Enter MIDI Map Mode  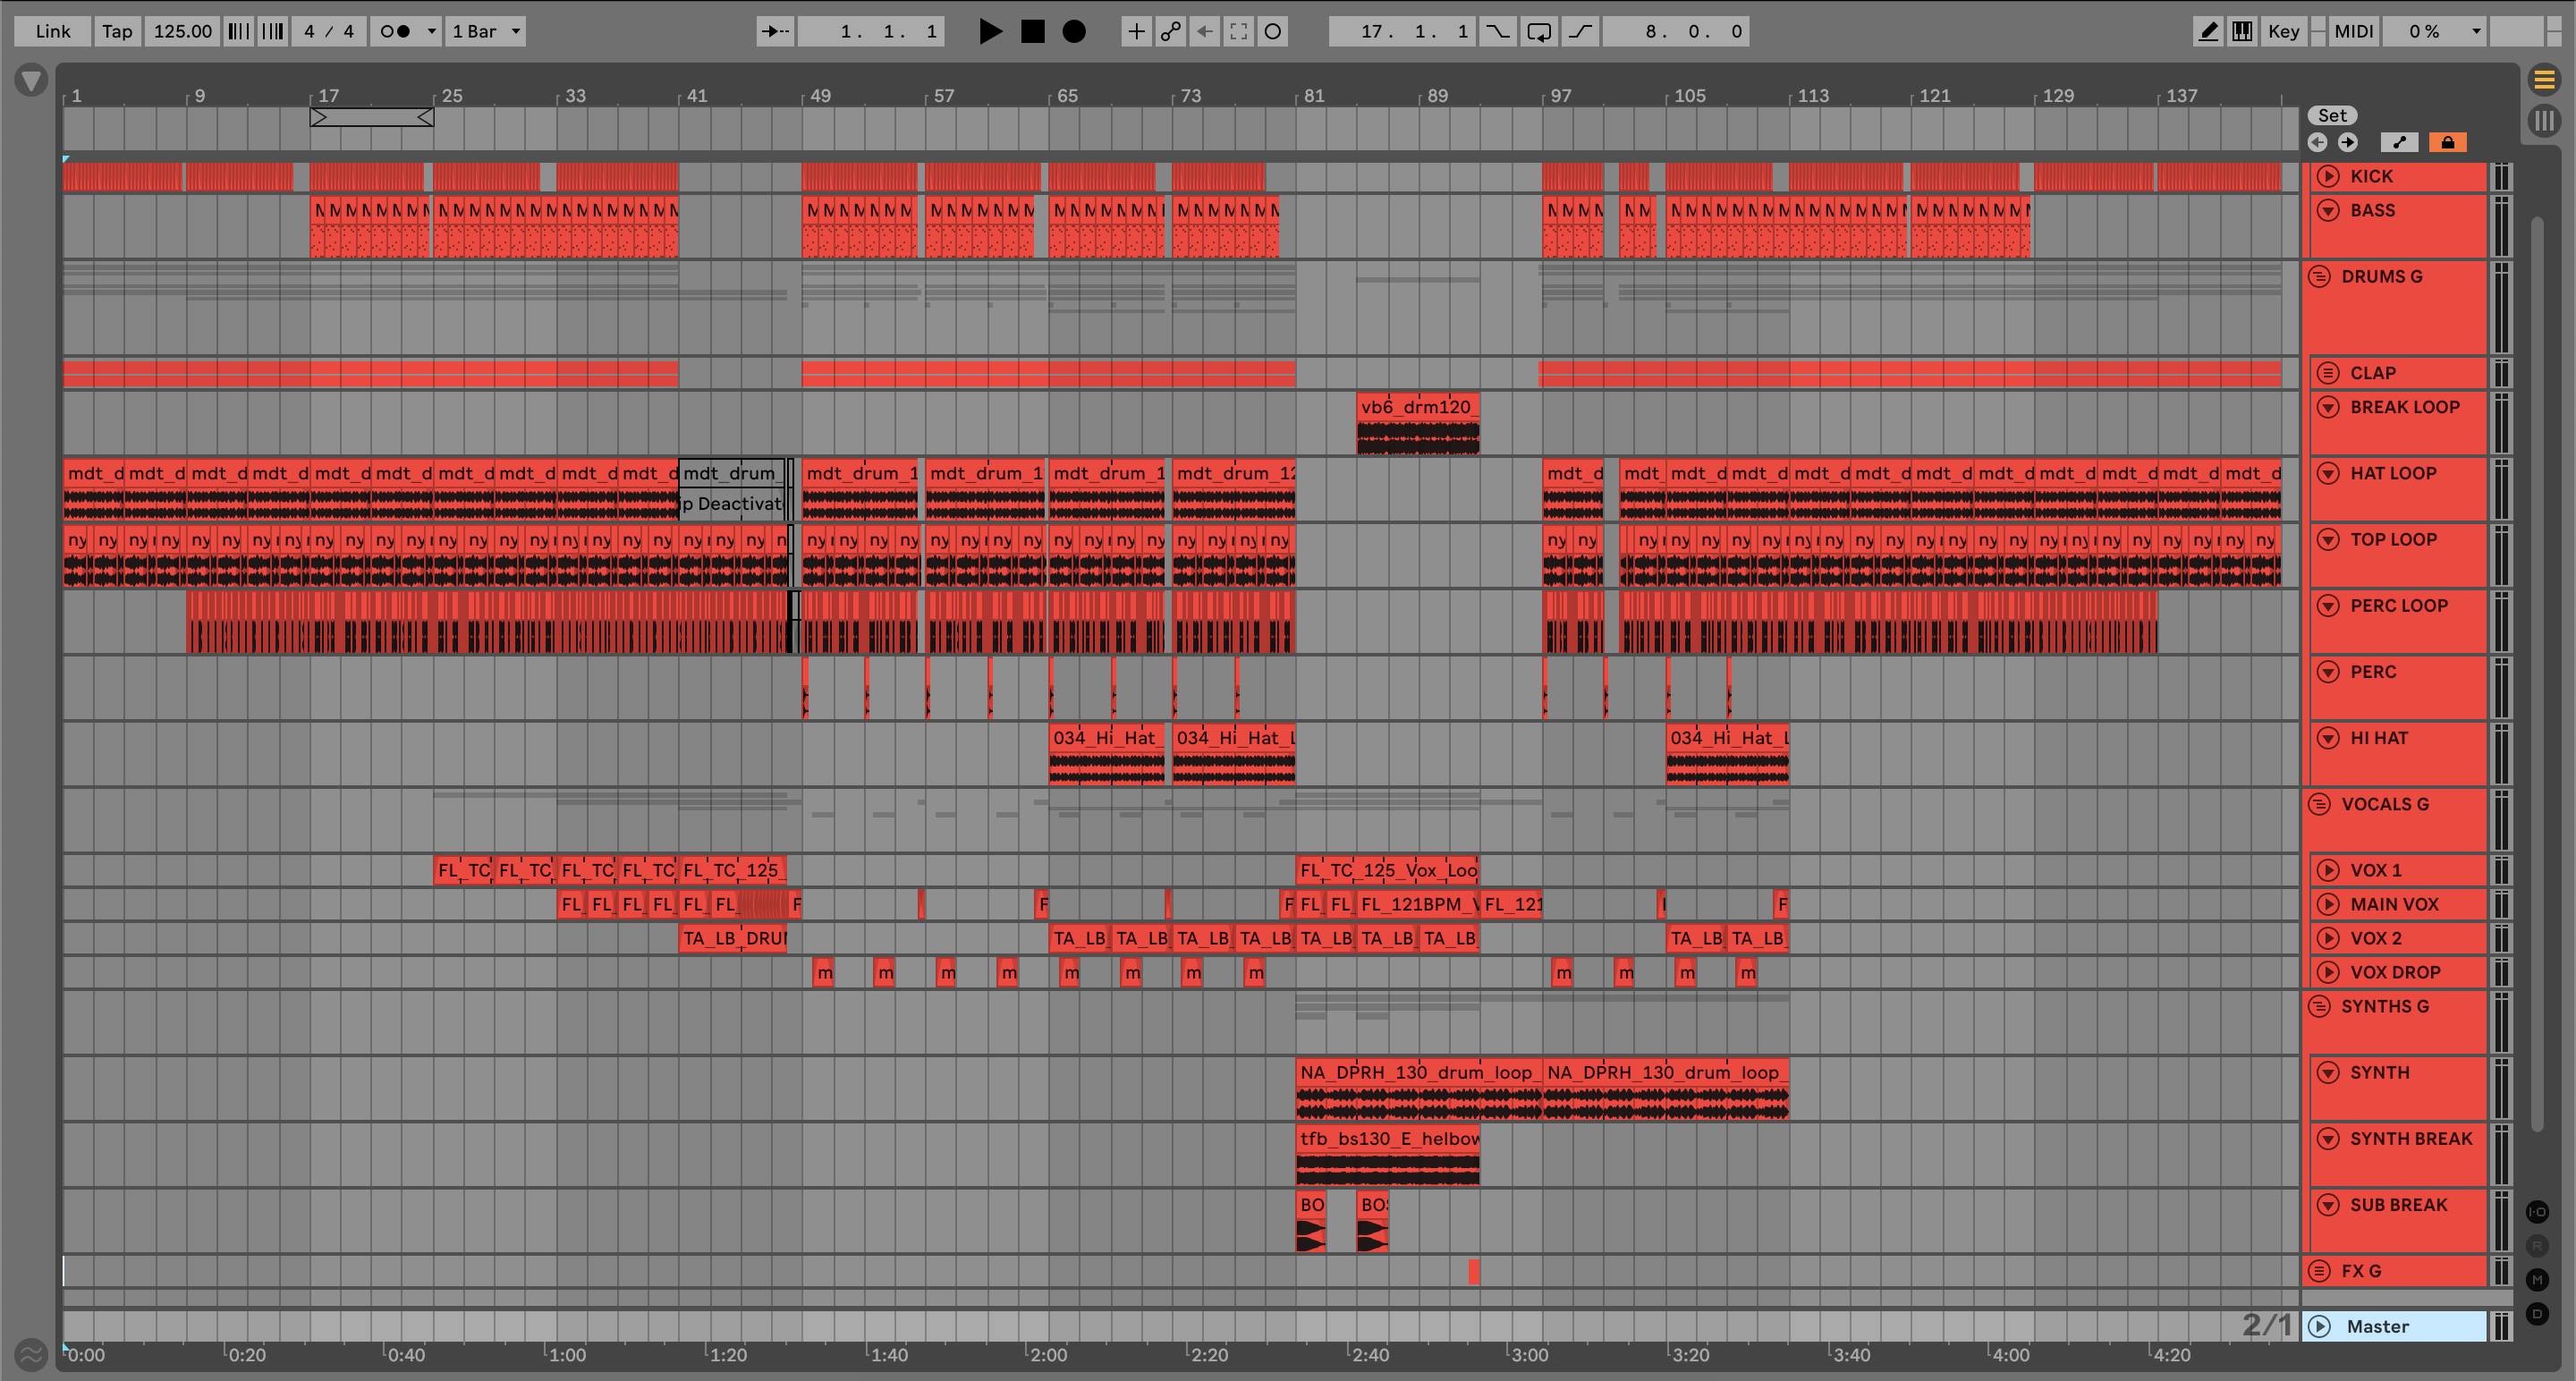2353,31
